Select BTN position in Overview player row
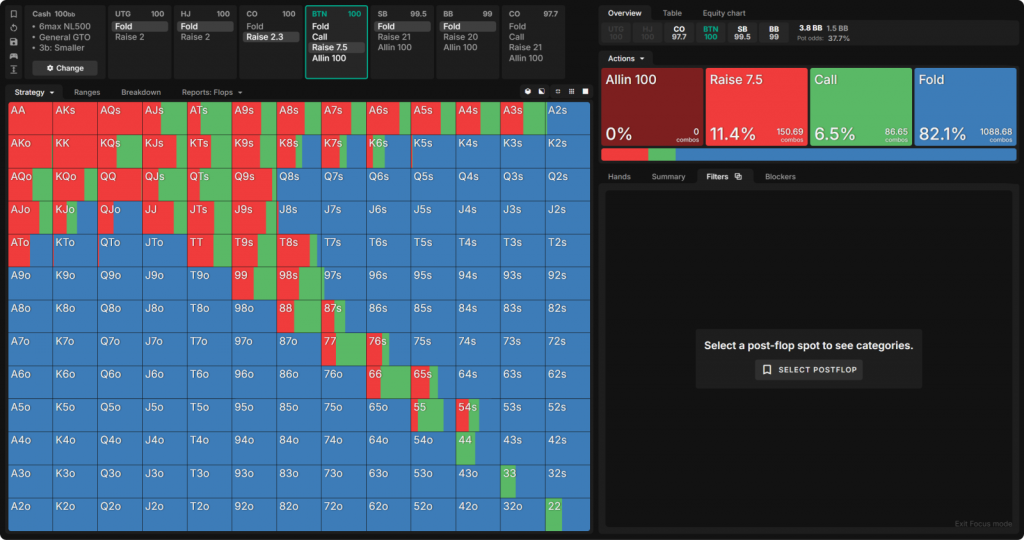The image size is (1024, 540). 710,33
